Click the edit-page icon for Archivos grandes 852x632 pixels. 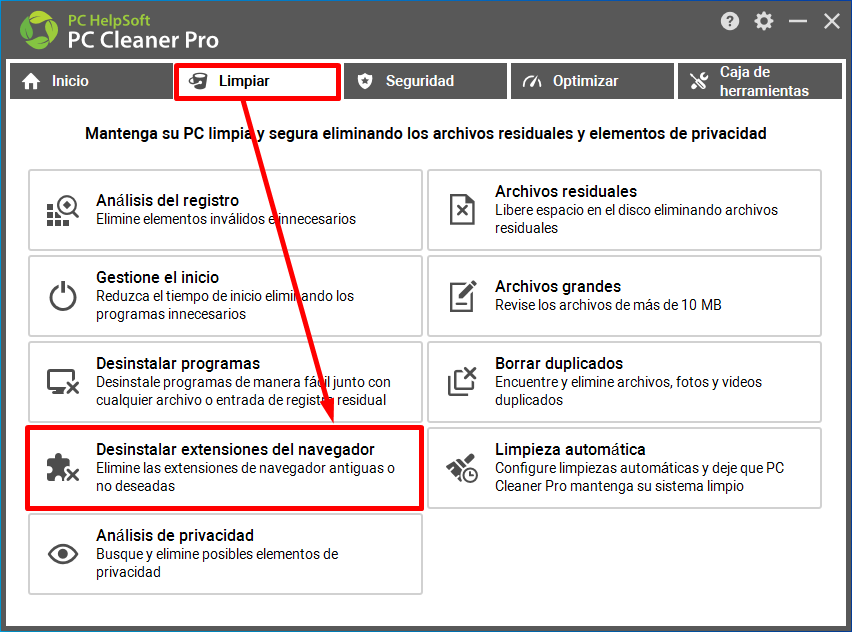click(463, 296)
